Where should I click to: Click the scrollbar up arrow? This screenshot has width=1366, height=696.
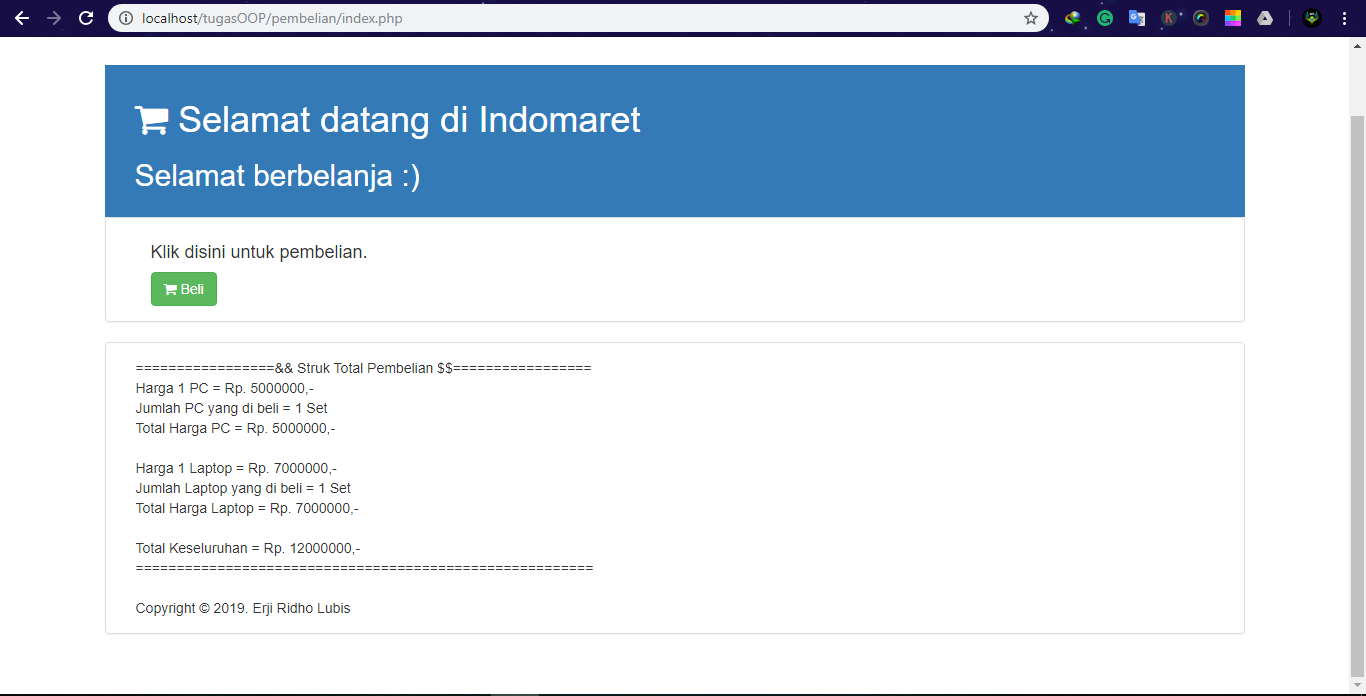1357,47
